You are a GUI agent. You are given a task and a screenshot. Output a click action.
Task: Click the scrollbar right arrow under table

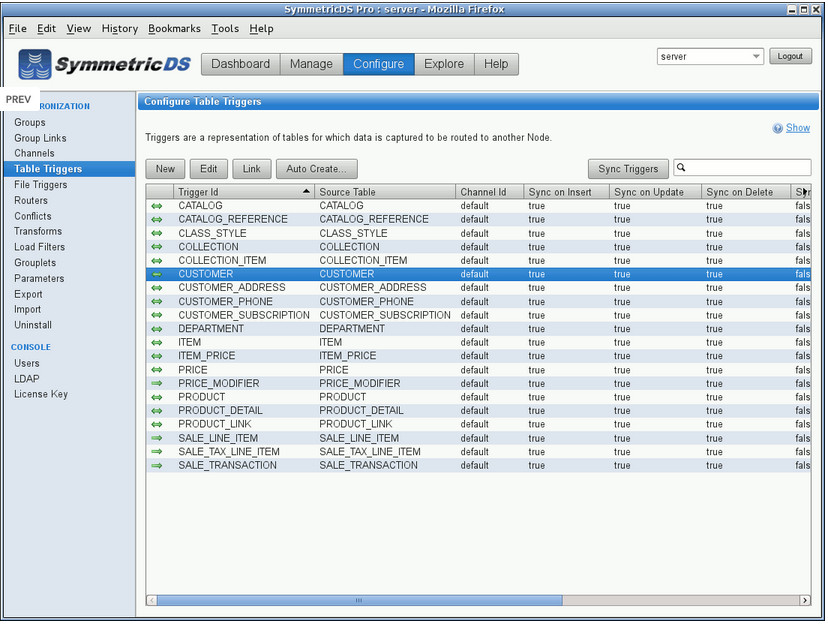805,600
